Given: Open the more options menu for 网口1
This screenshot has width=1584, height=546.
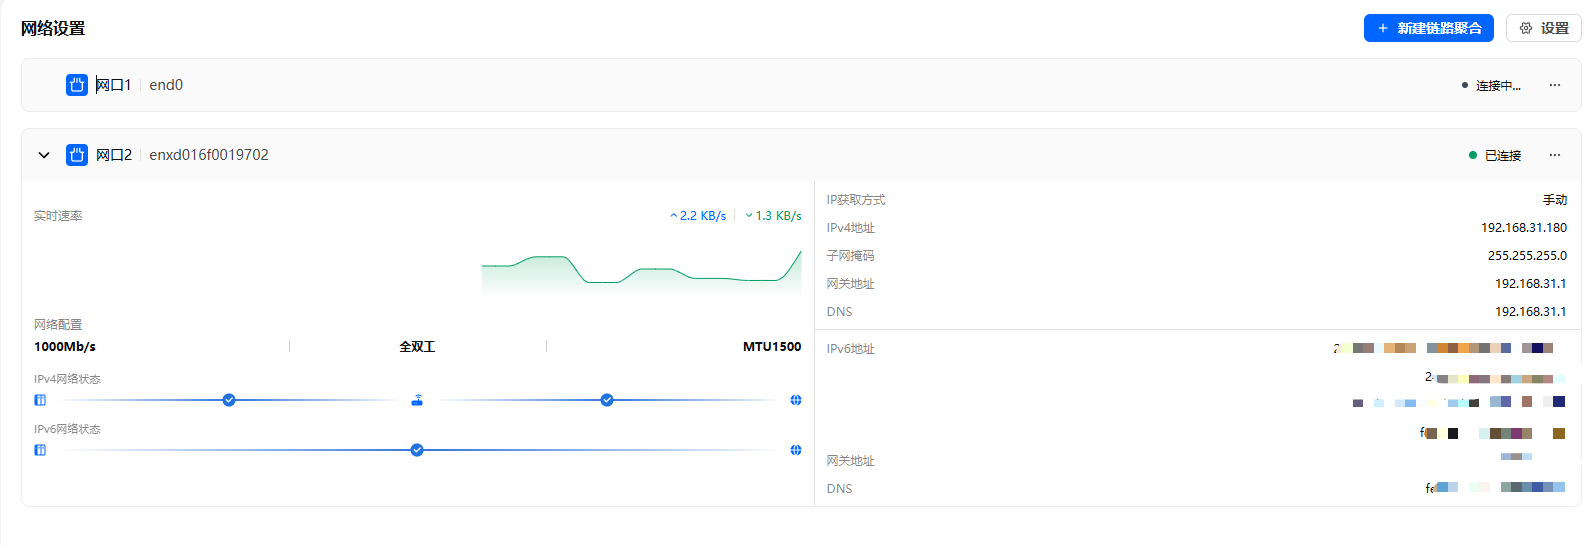Looking at the screenshot, I should coord(1555,85).
